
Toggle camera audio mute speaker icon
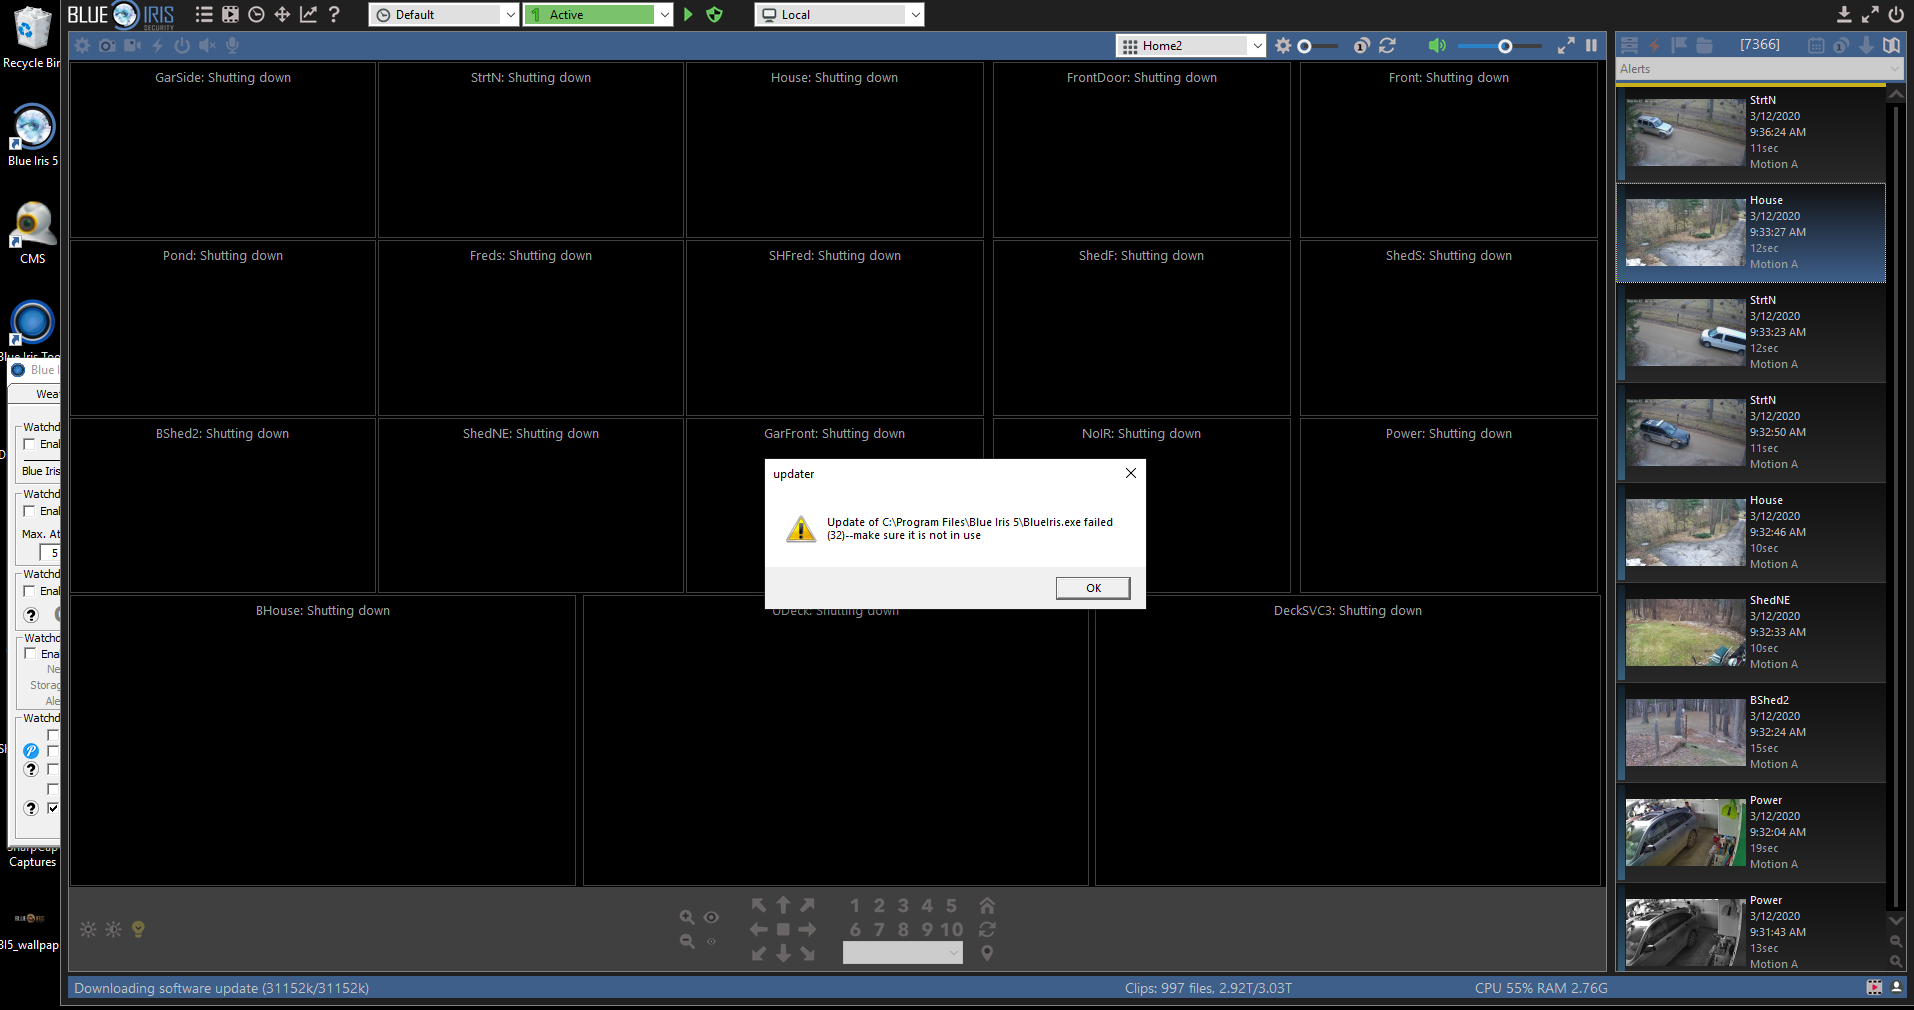click(207, 45)
